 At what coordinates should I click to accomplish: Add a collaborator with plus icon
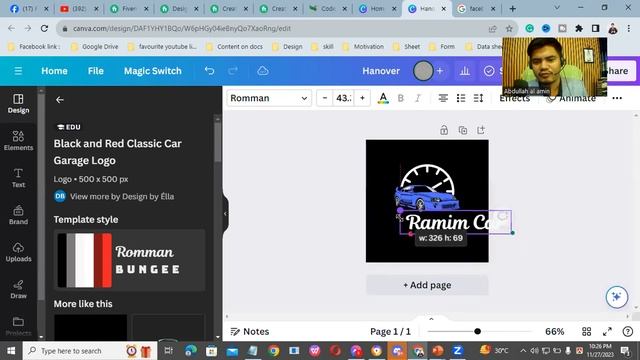[x=440, y=71]
